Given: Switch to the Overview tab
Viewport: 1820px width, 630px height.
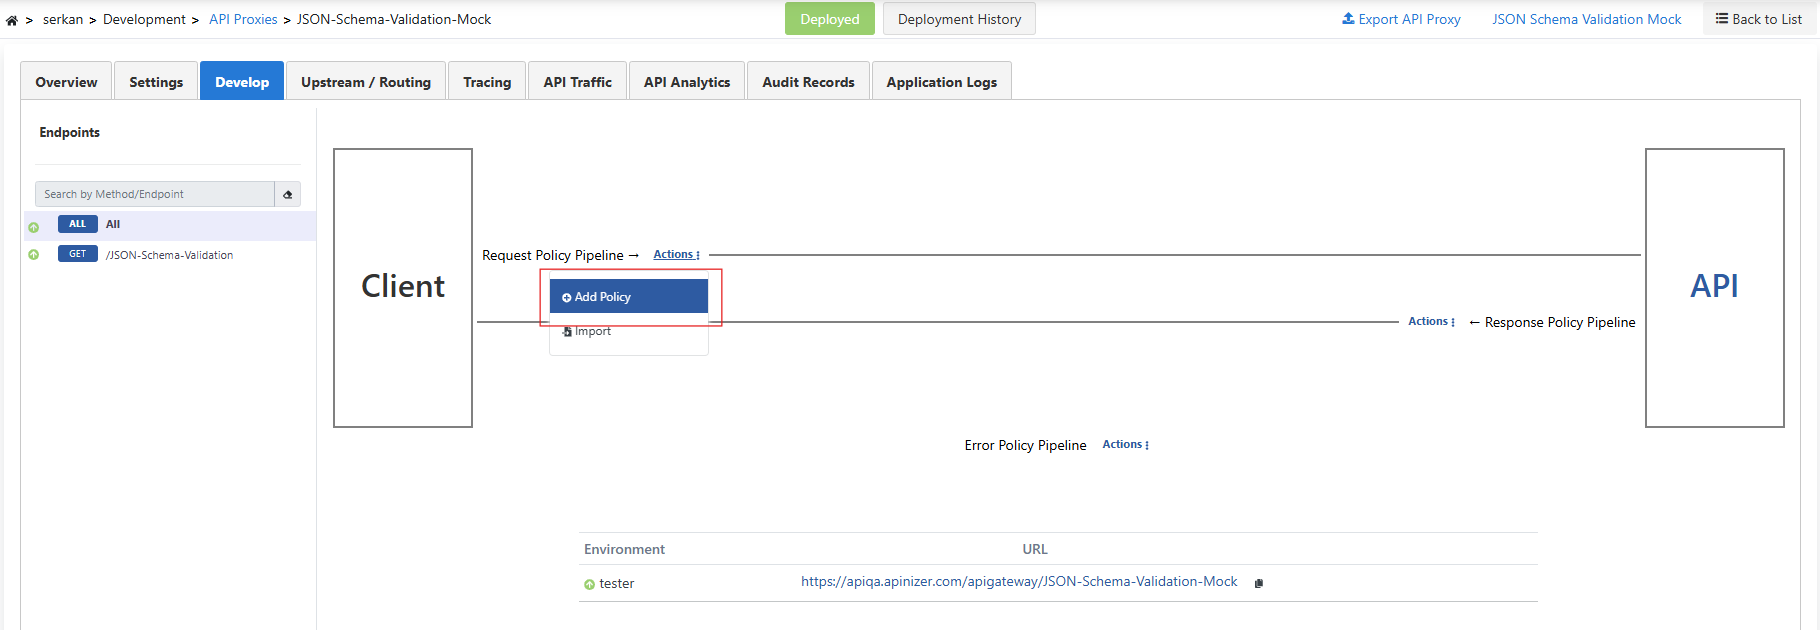Looking at the screenshot, I should pyautogui.click(x=66, y=82).
